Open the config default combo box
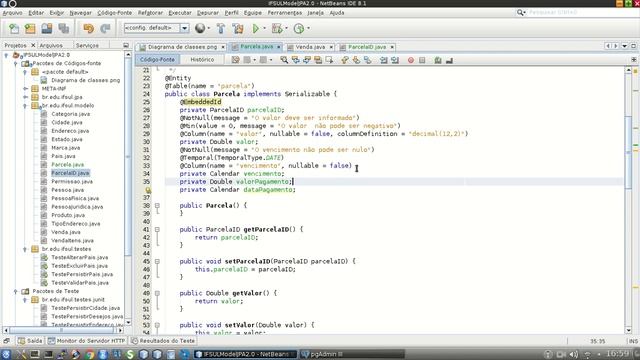Image resolution: width=640 pixels, height=360 pixels. click(x=156, y=28)
